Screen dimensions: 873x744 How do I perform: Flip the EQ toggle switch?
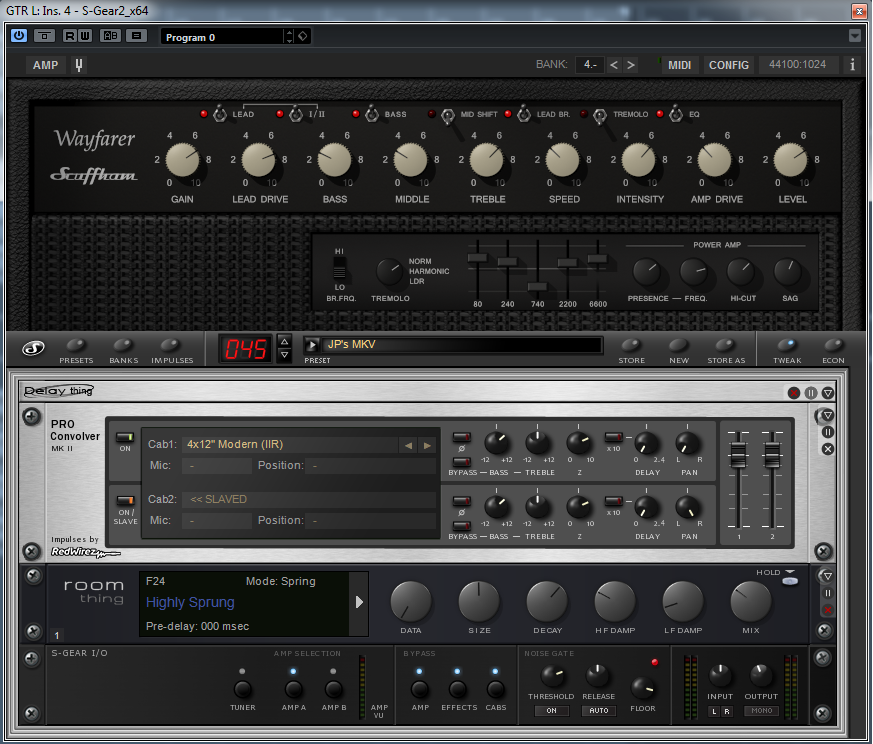[676, 114]
